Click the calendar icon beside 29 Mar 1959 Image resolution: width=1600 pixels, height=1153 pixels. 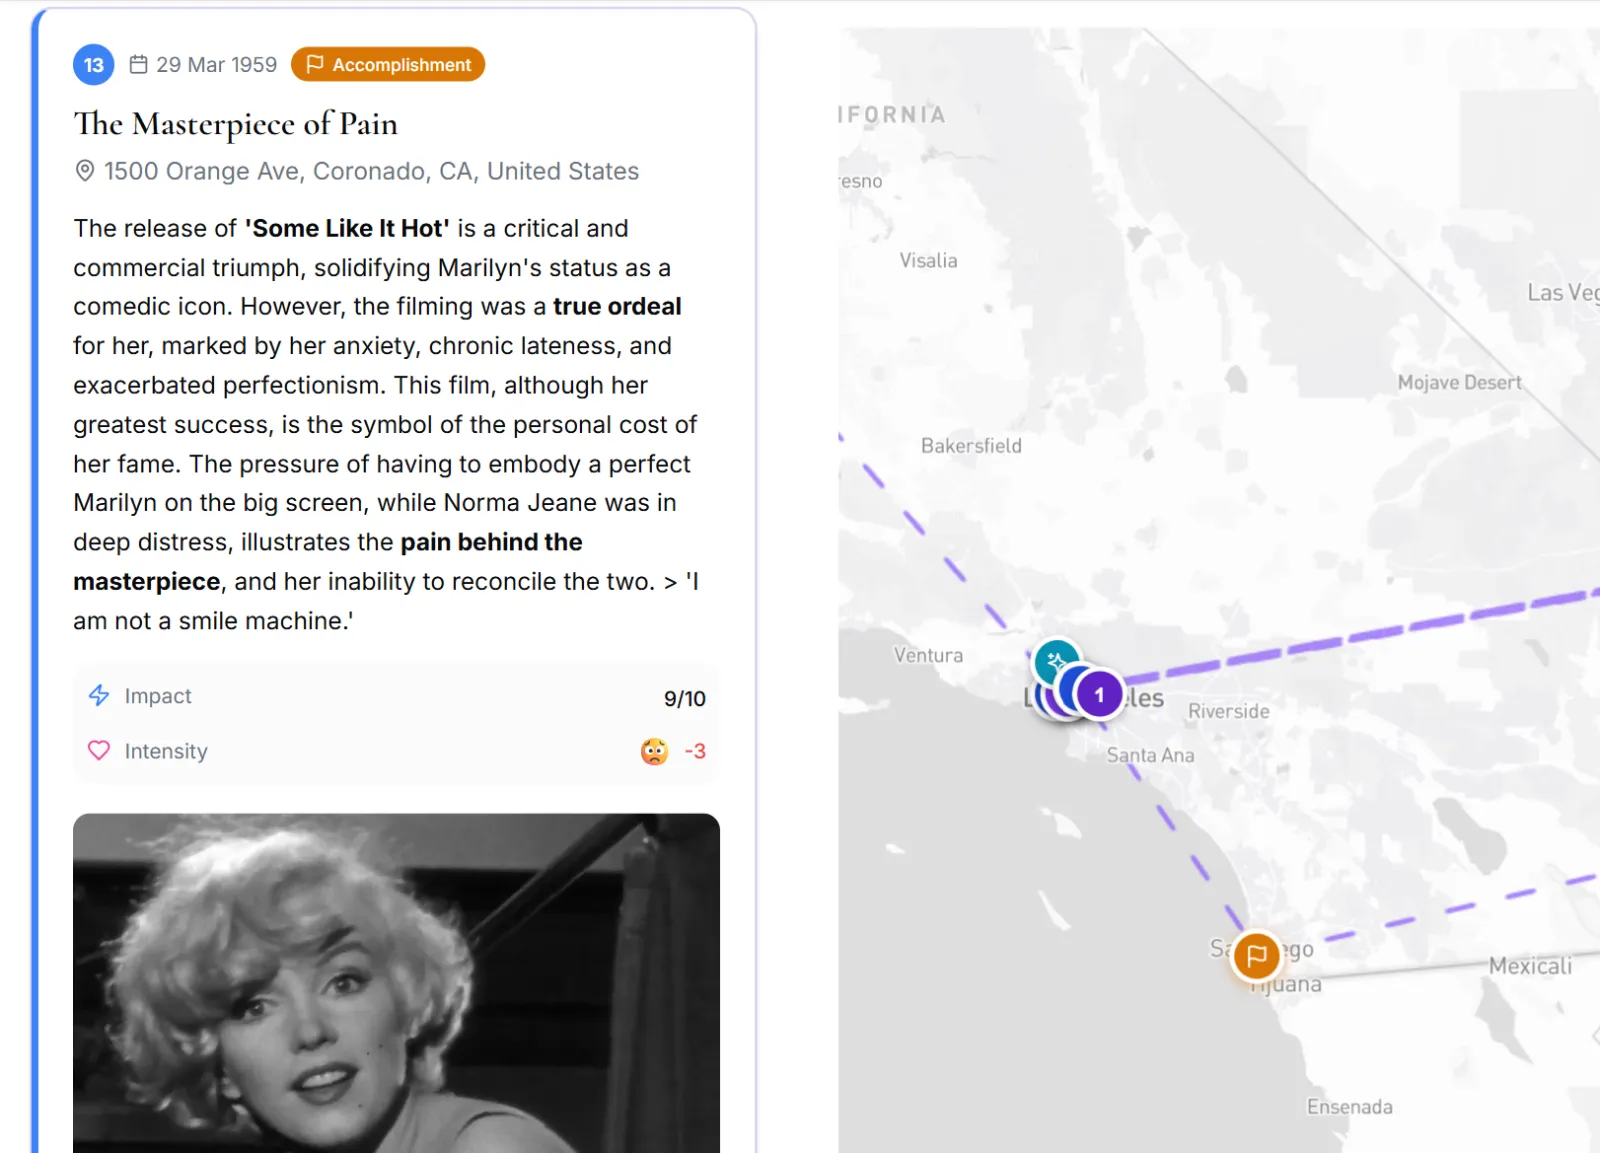[x=139, y=65]
